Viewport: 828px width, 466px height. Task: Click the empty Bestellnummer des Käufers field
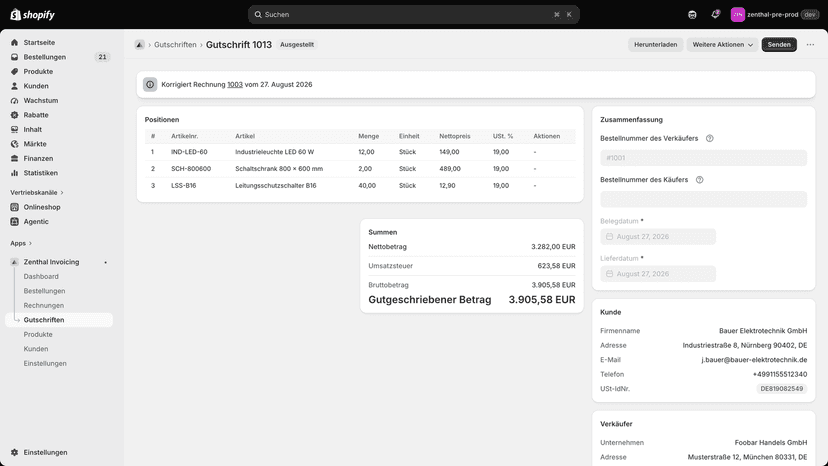pos(703,199)
